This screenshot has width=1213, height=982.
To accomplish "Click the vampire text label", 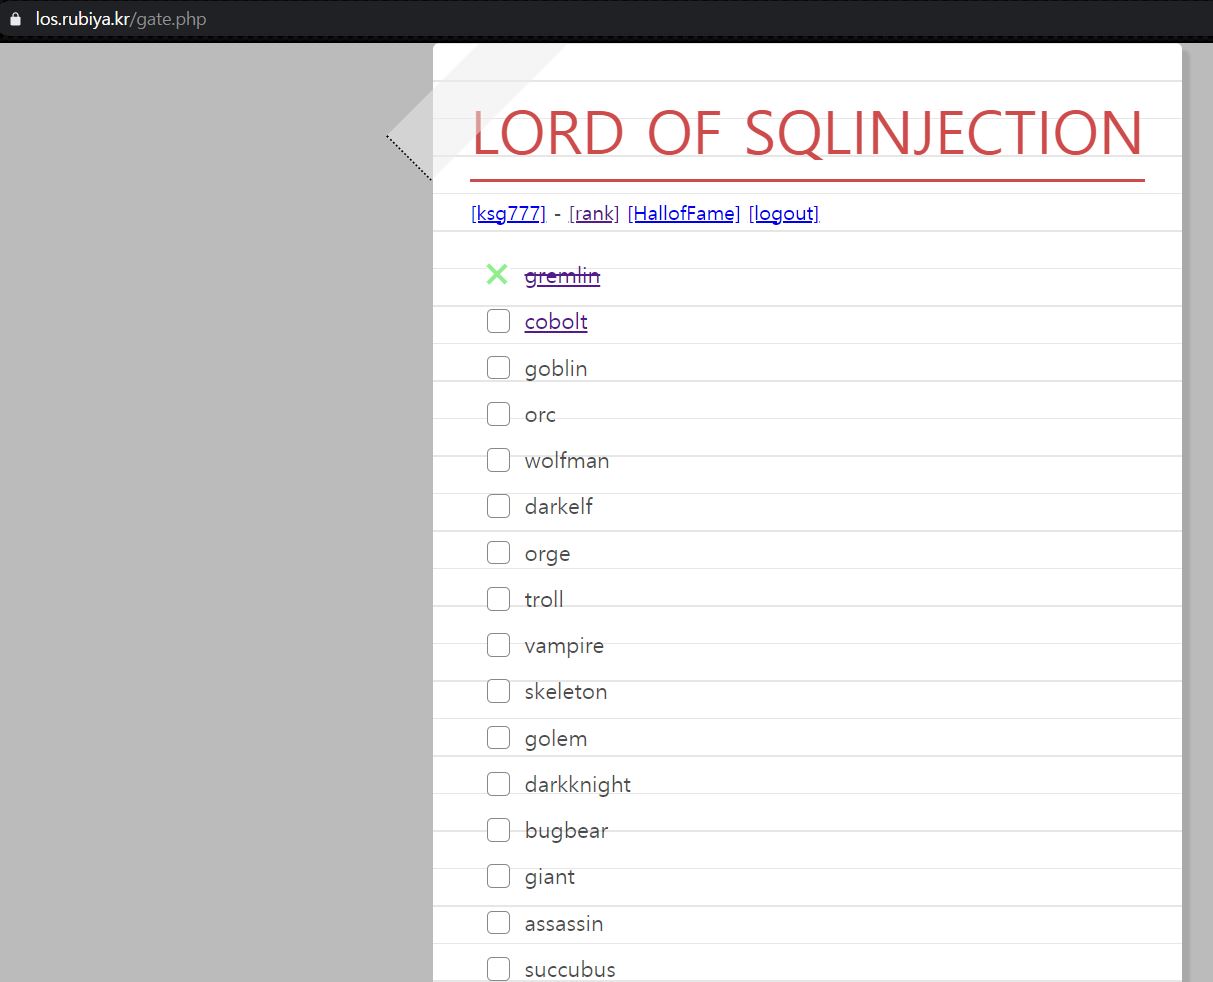I will pyautogui.click(x=564, y=647).
